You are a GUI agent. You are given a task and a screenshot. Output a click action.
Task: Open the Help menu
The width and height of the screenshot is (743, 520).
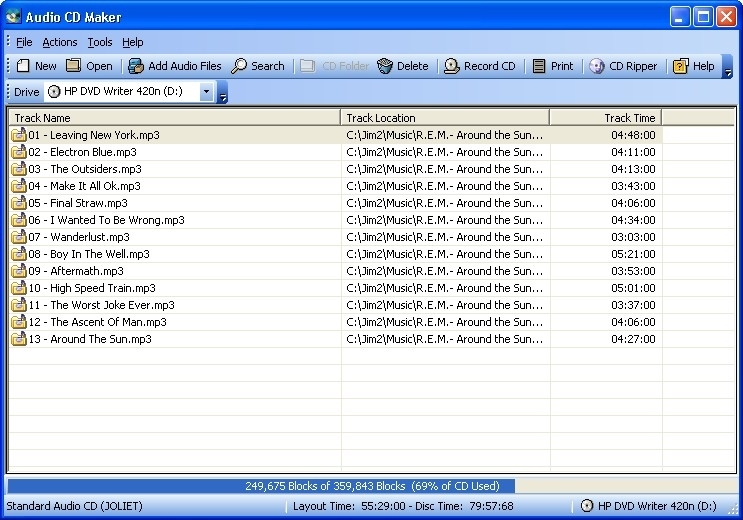coord(133,42)
